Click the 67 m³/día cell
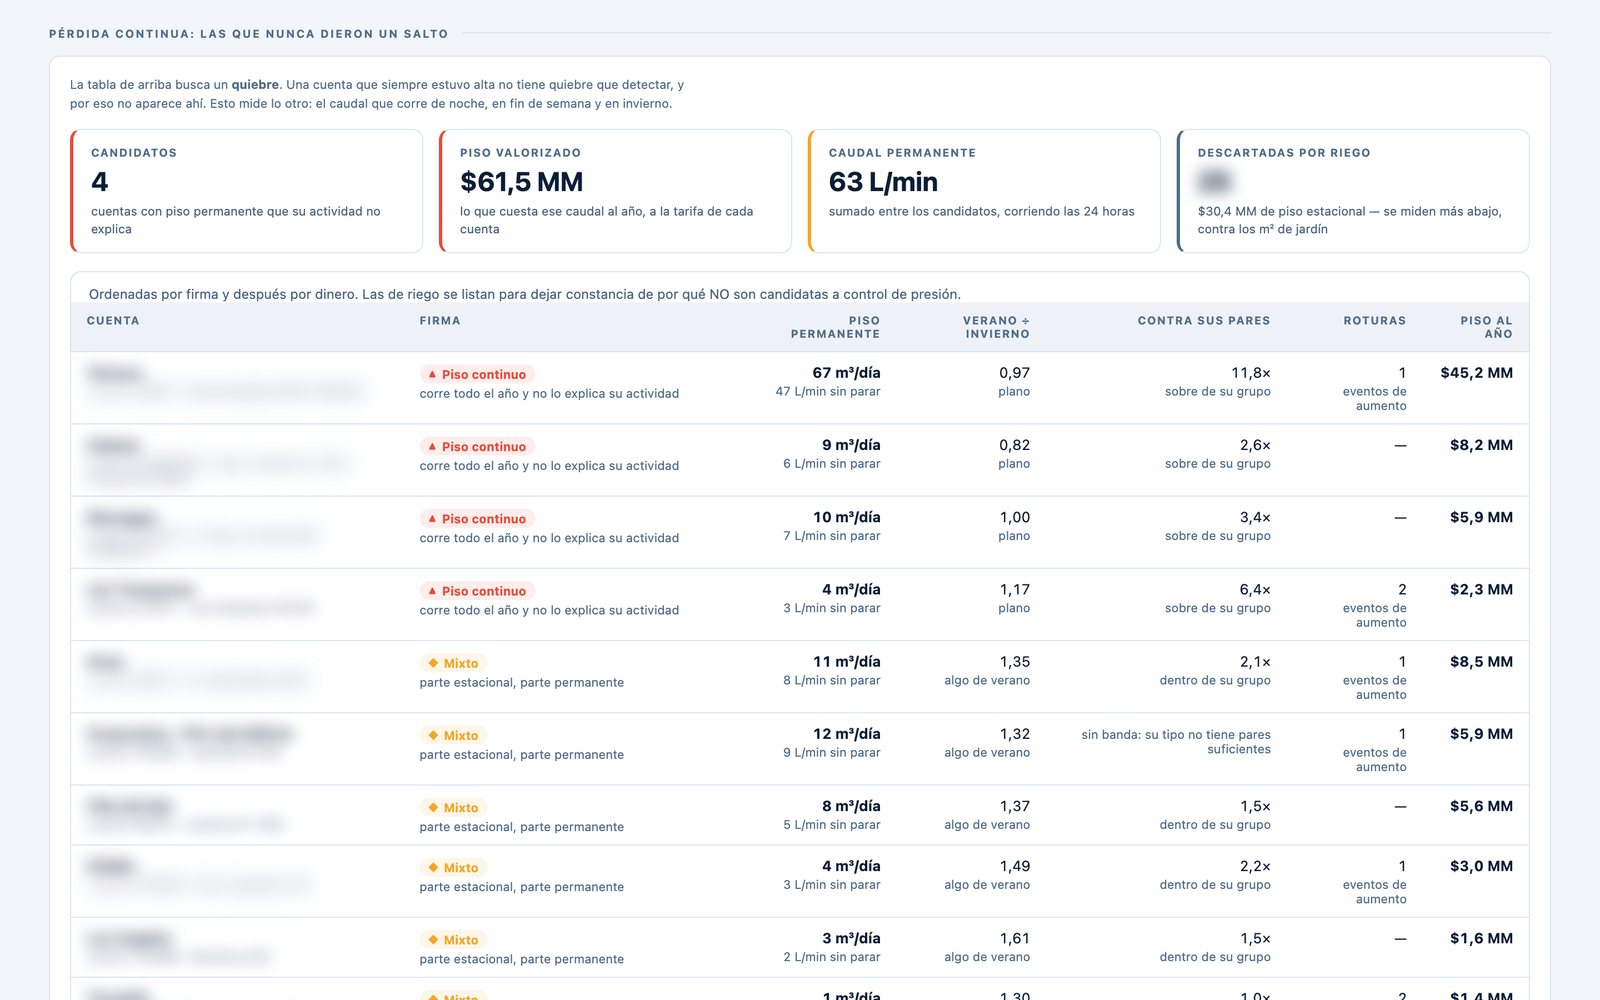Screen dimensions: 1600x1000 pos(846,373)
